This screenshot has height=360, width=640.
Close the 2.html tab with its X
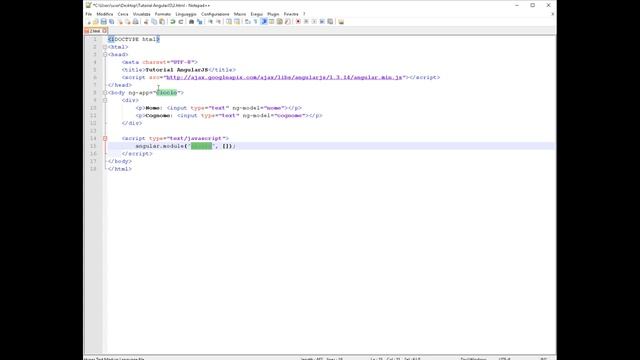[105, 31]
